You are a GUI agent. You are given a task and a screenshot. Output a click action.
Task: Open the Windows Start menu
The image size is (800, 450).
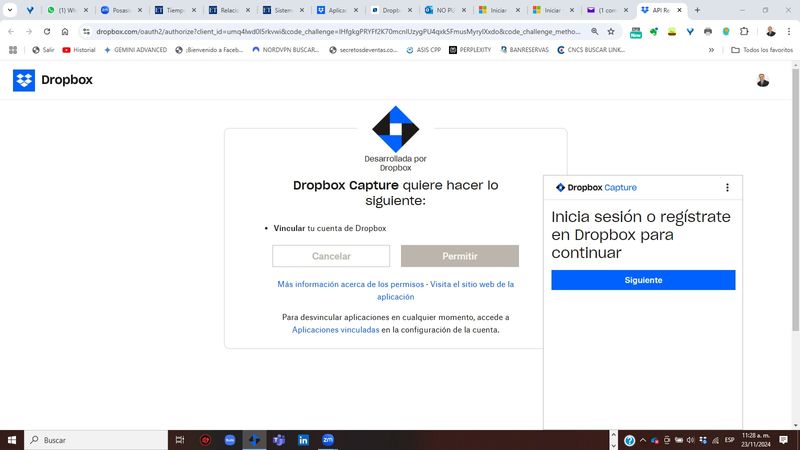12,440
